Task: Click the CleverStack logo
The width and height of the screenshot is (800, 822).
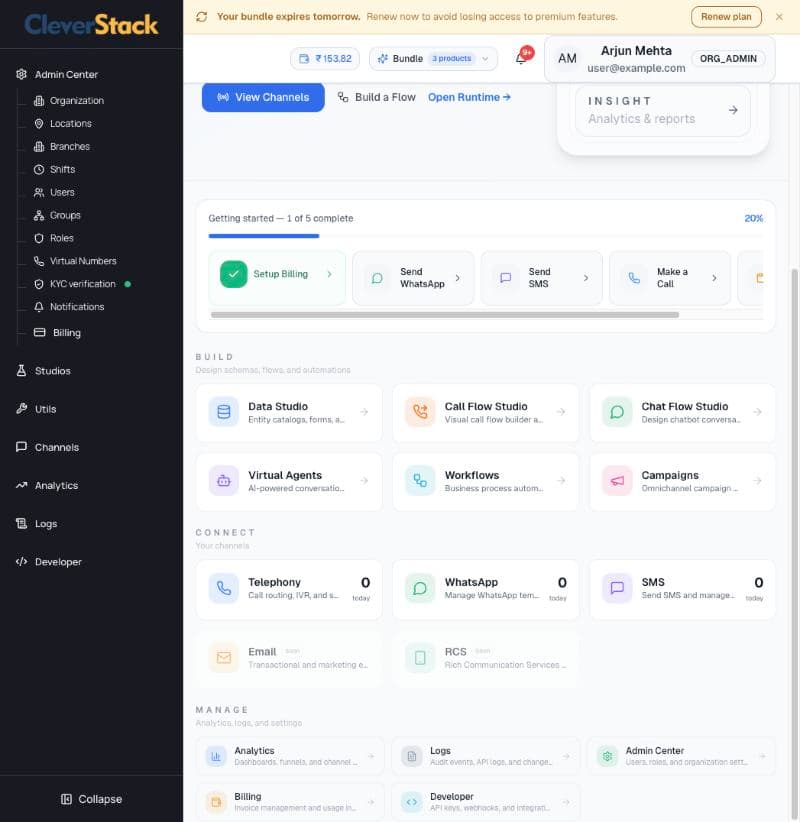Action: point(91,25)
